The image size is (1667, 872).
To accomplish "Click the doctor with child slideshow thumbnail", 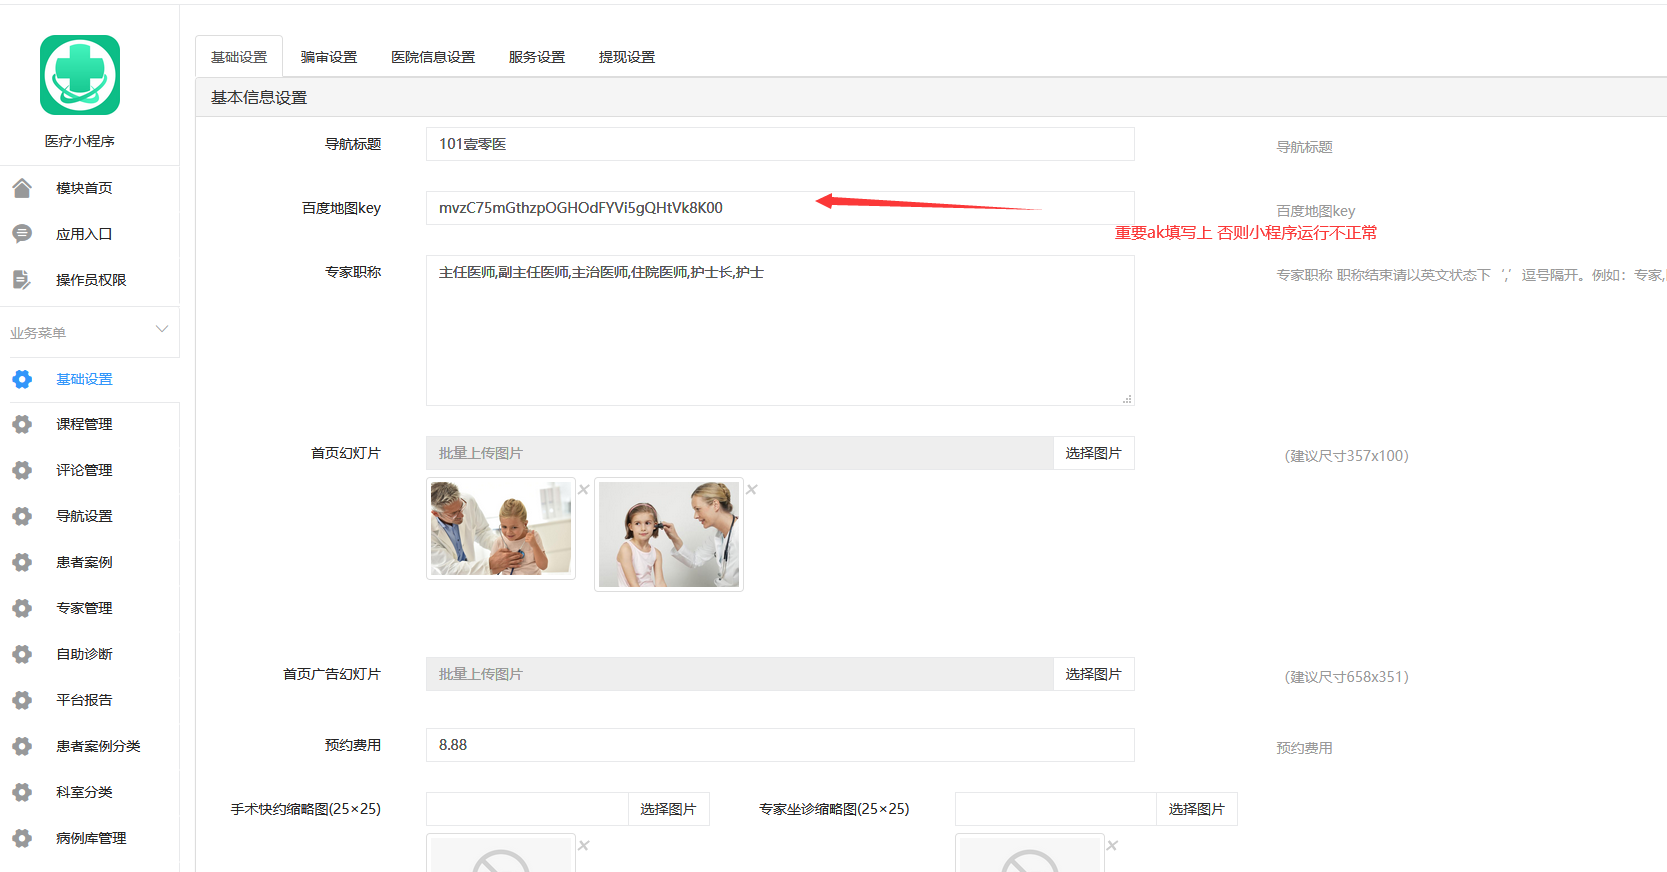I will tap(501, 528).
